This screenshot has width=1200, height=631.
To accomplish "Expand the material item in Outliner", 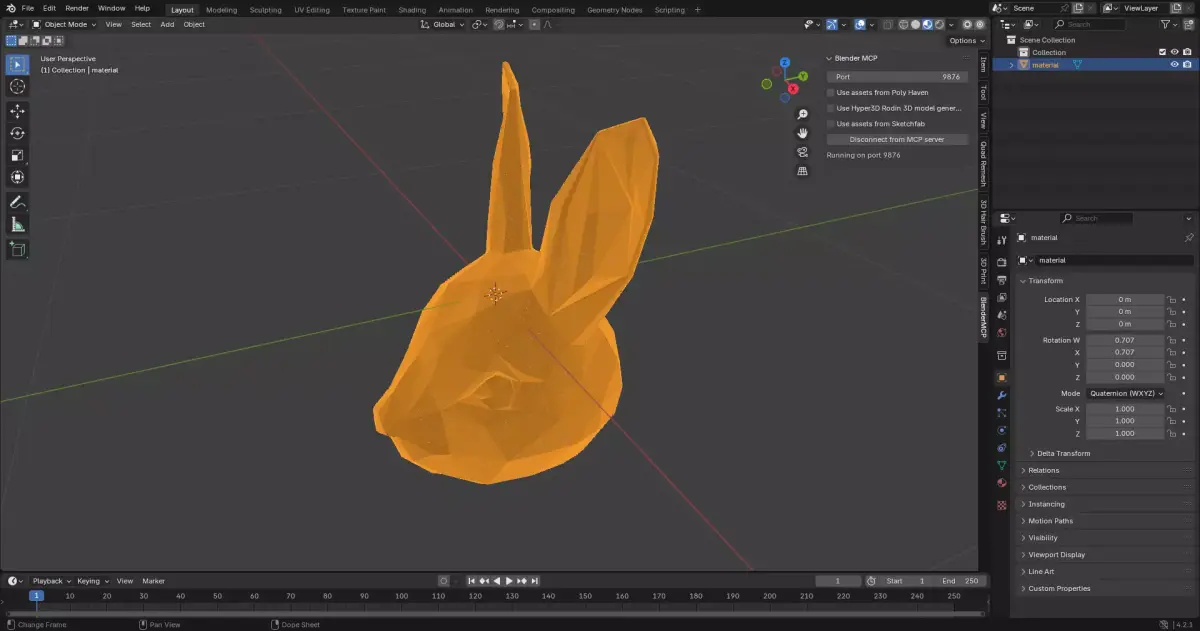I will [1011, 65].
